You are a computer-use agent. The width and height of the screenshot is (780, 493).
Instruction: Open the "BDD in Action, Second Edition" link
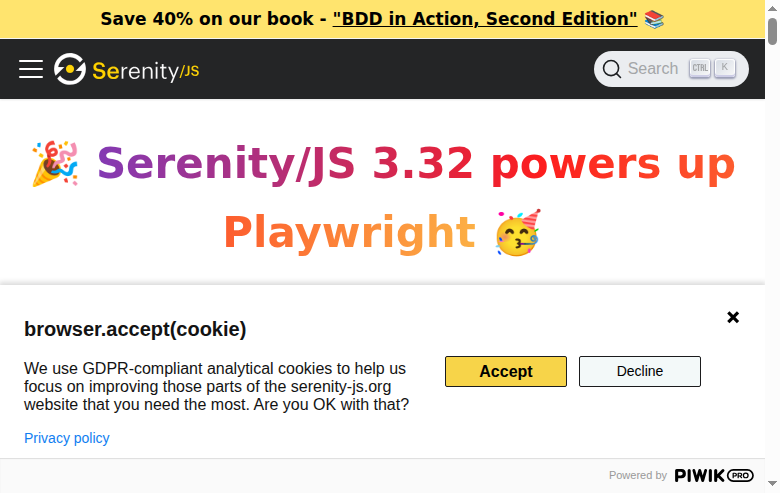pyautogui.click(x=485, y=19)
